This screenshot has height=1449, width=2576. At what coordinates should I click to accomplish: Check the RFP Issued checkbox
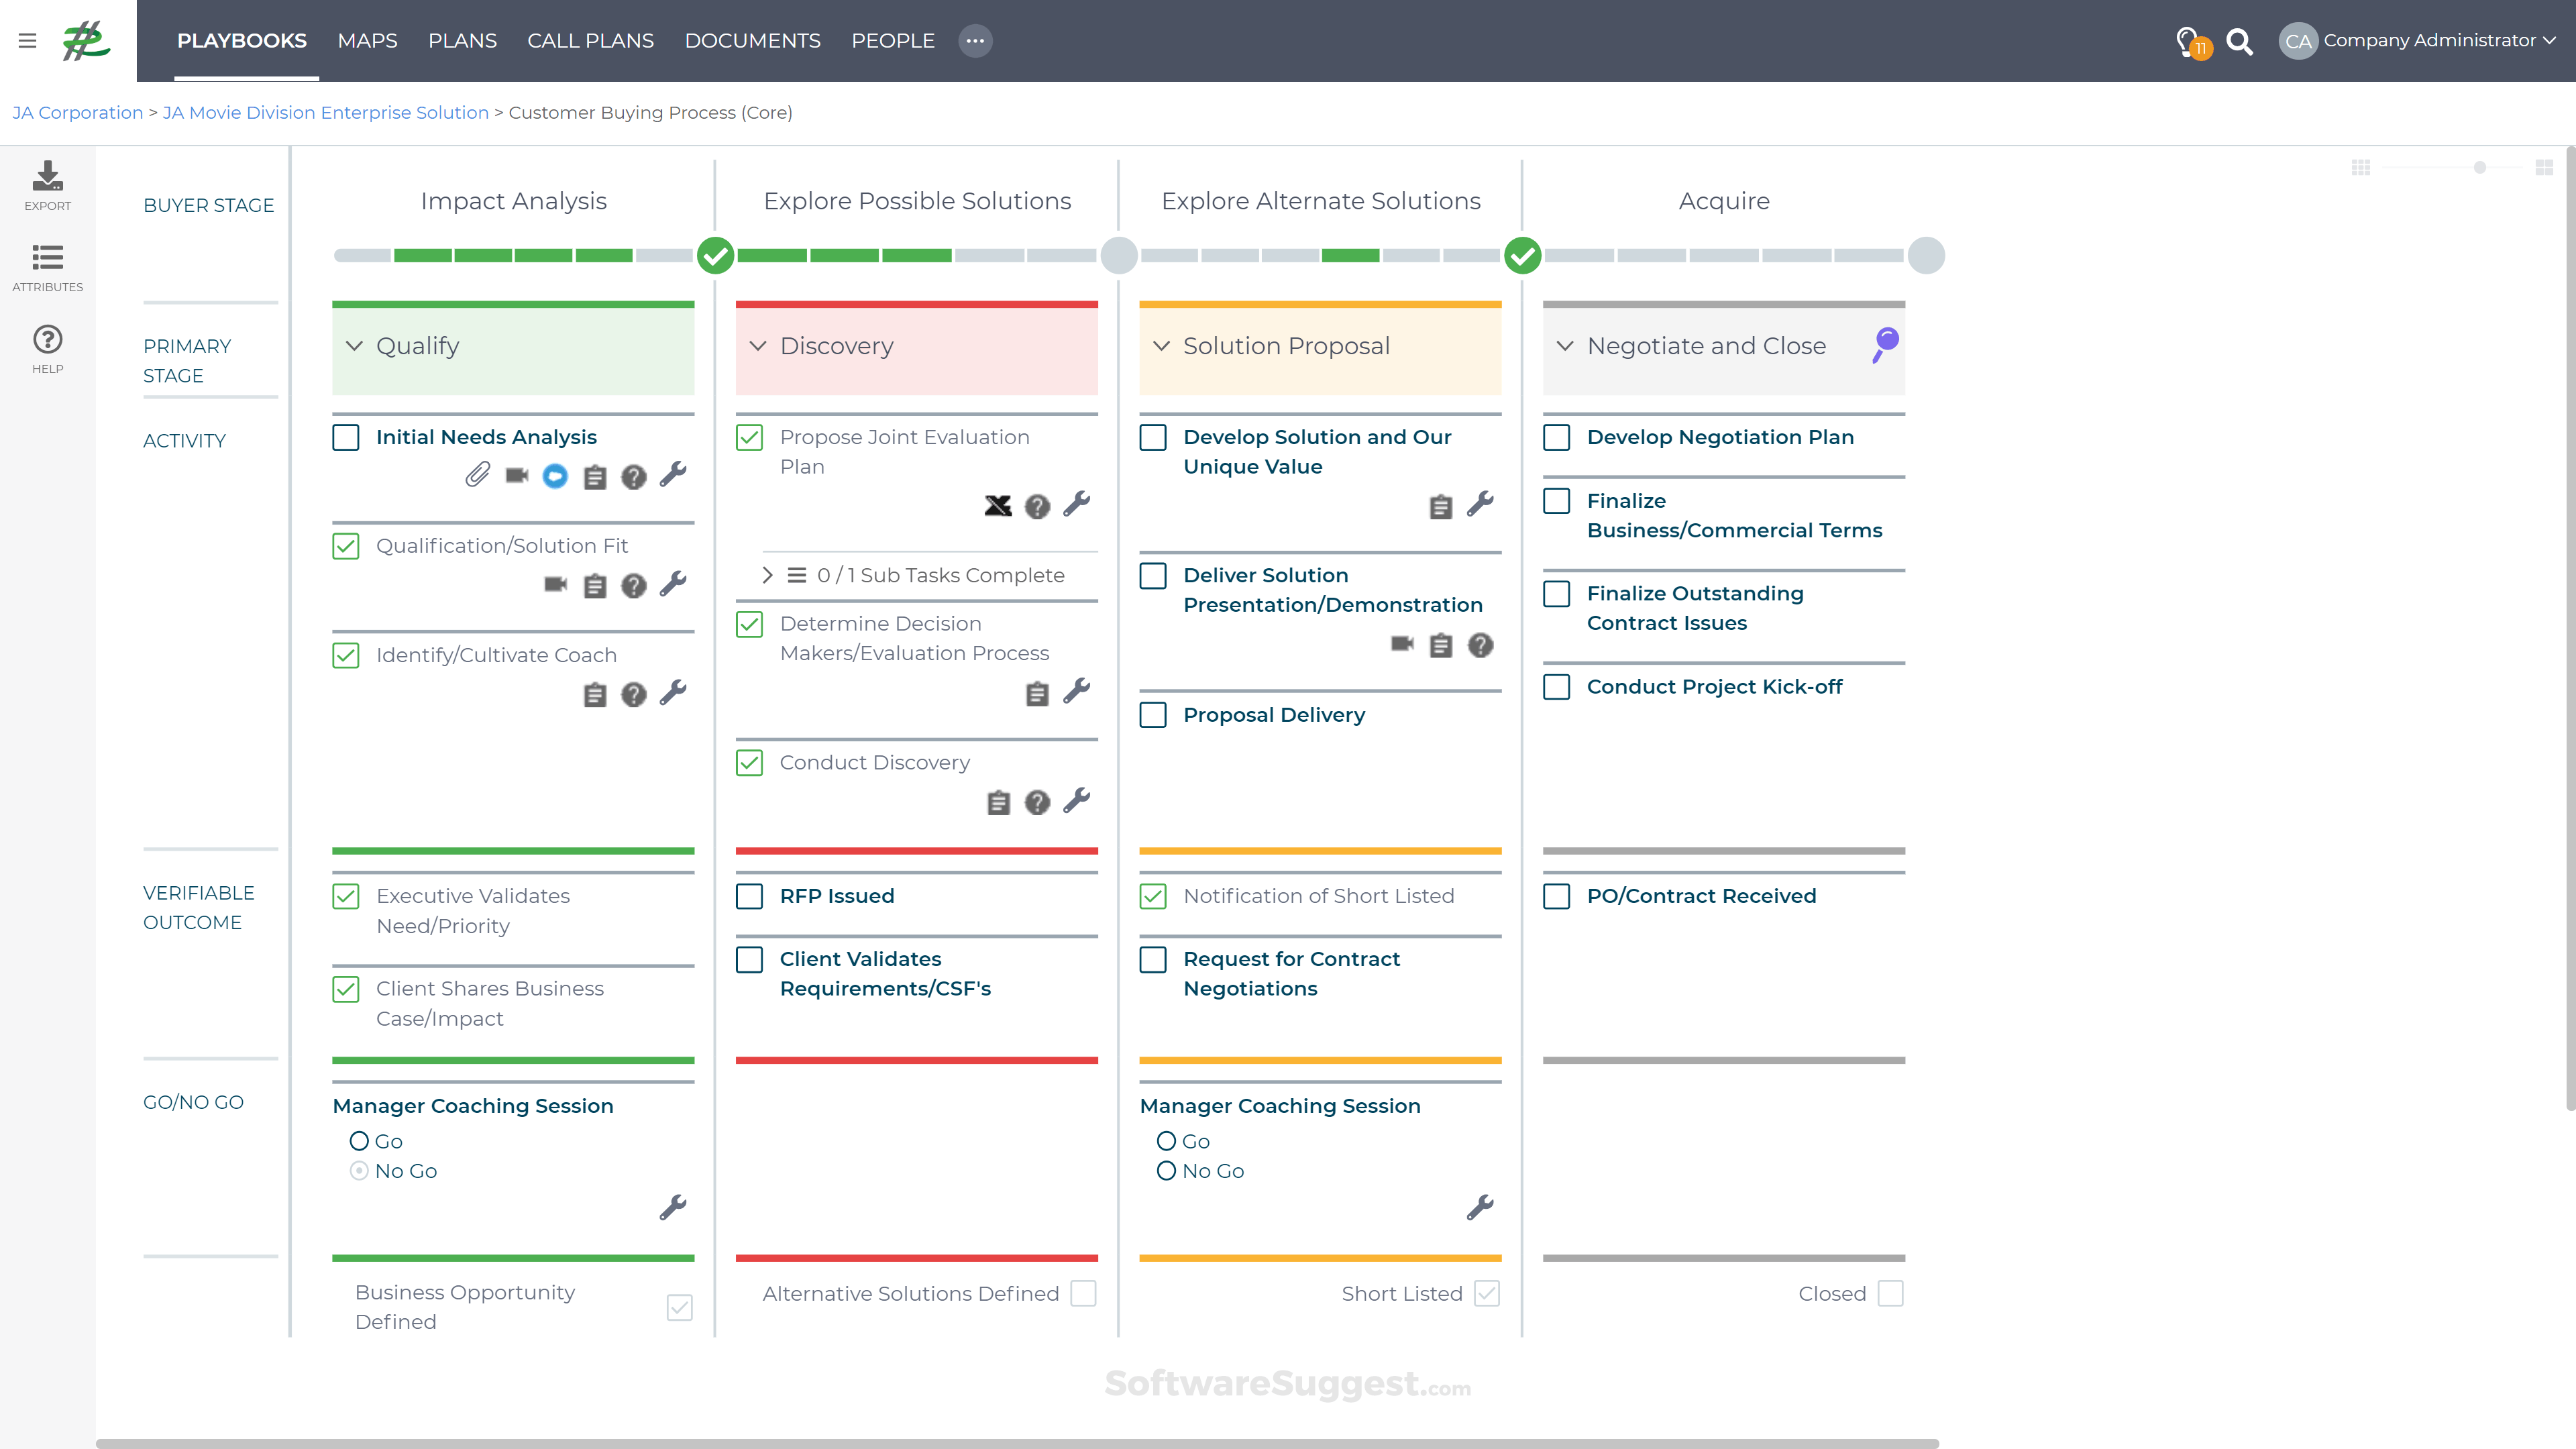point(749,896)
